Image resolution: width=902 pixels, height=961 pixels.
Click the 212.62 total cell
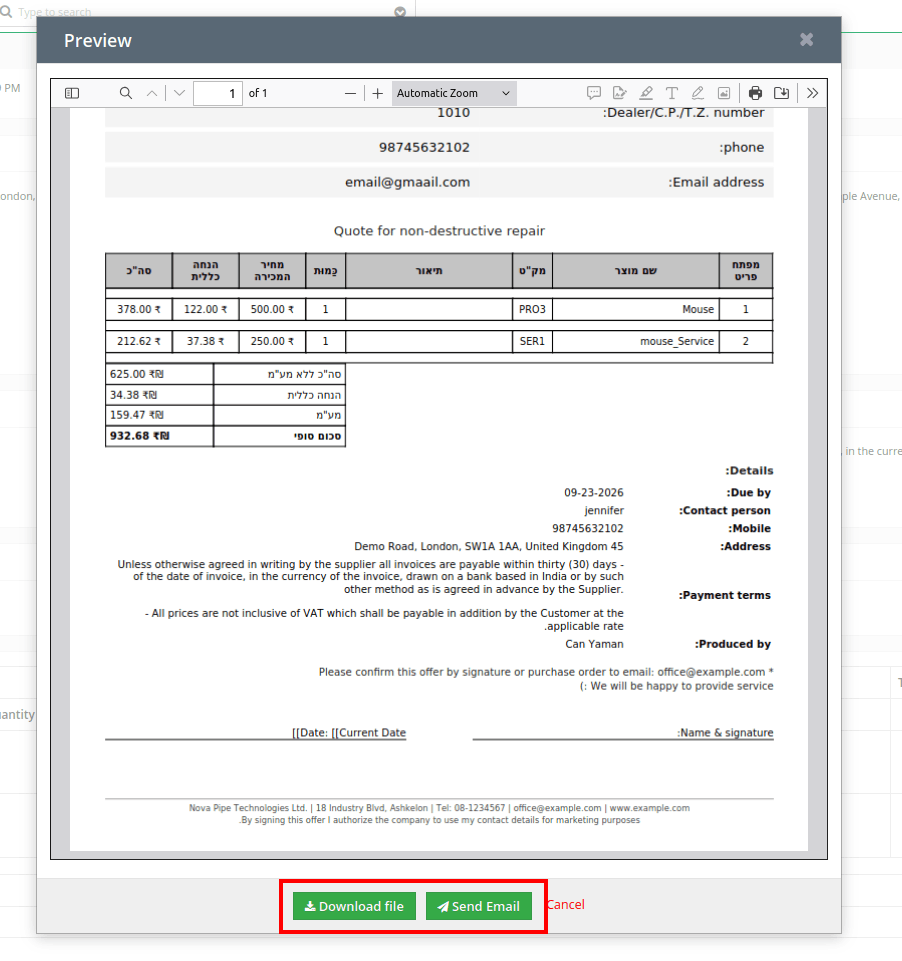tap(138, 341)
